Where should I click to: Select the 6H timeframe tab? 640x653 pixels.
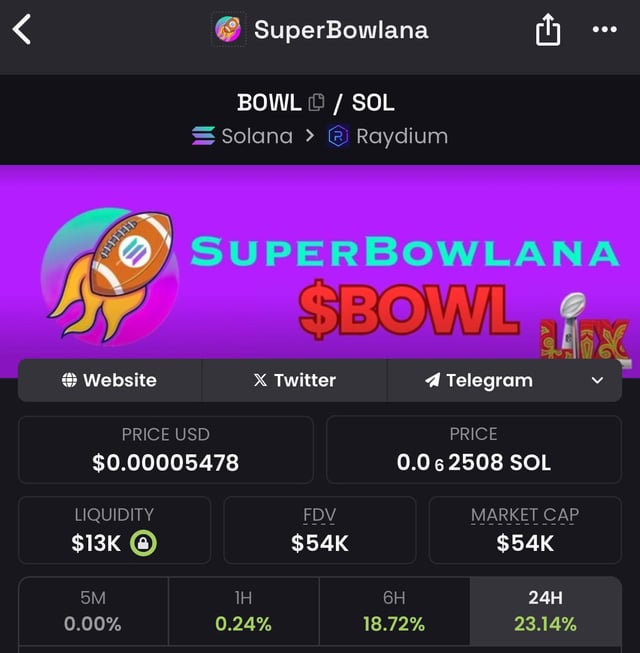point(394,611)
